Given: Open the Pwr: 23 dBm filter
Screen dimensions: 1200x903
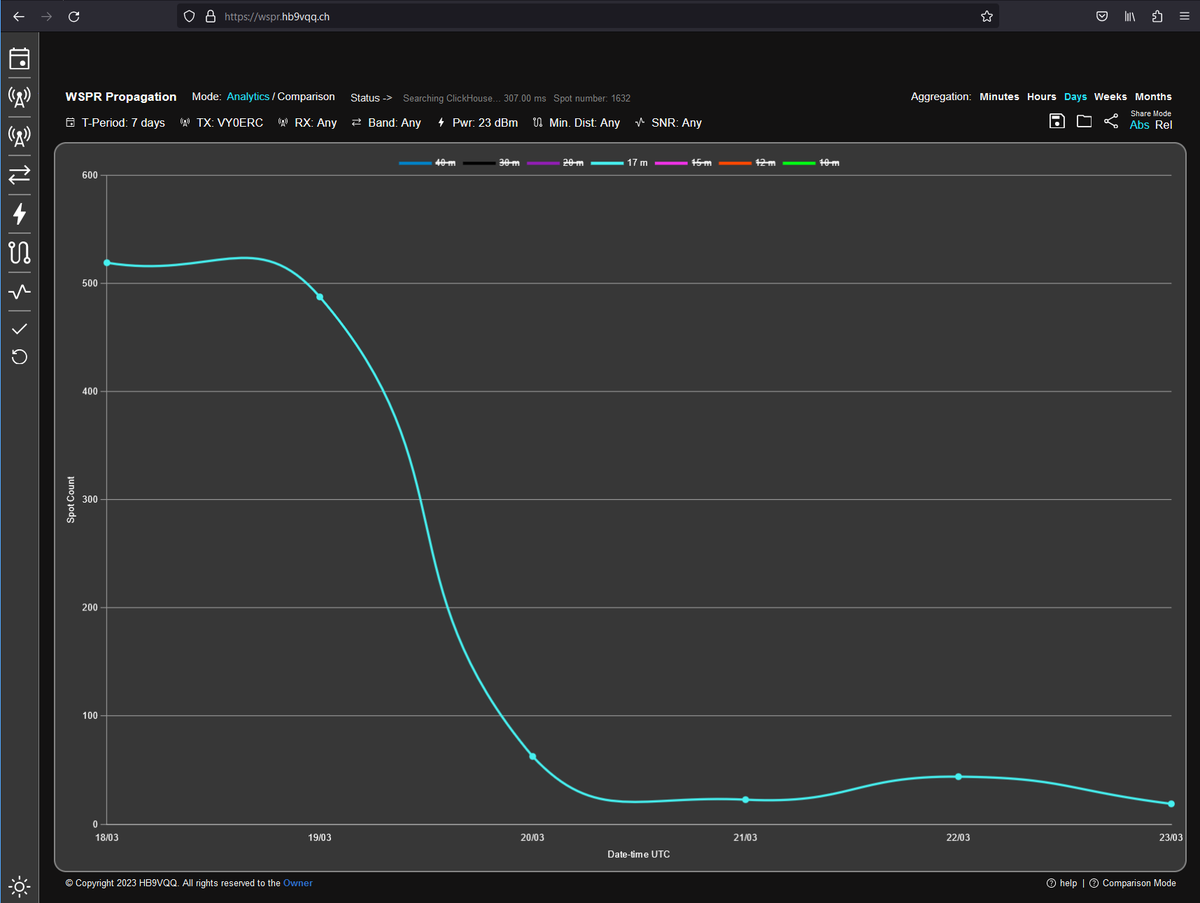Looking at the screenshot, I should pos(477,123).
